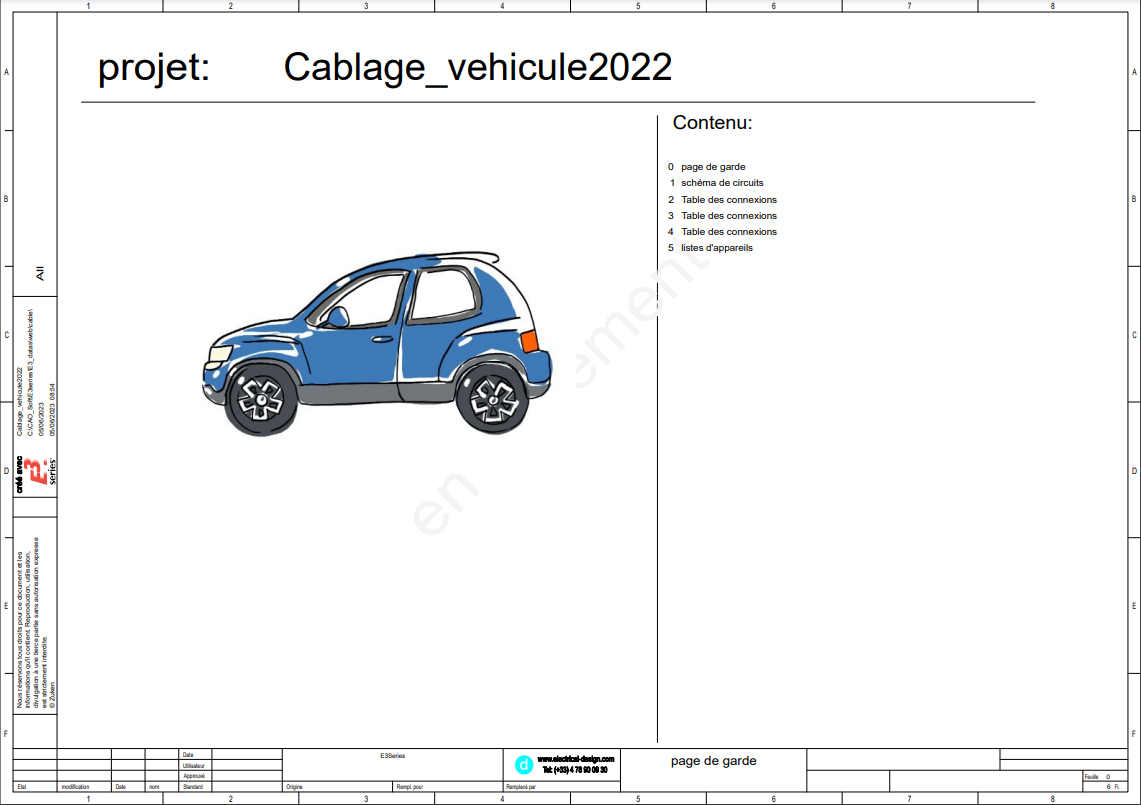Click the 'E3Series' text in title block

pos(392,756)
